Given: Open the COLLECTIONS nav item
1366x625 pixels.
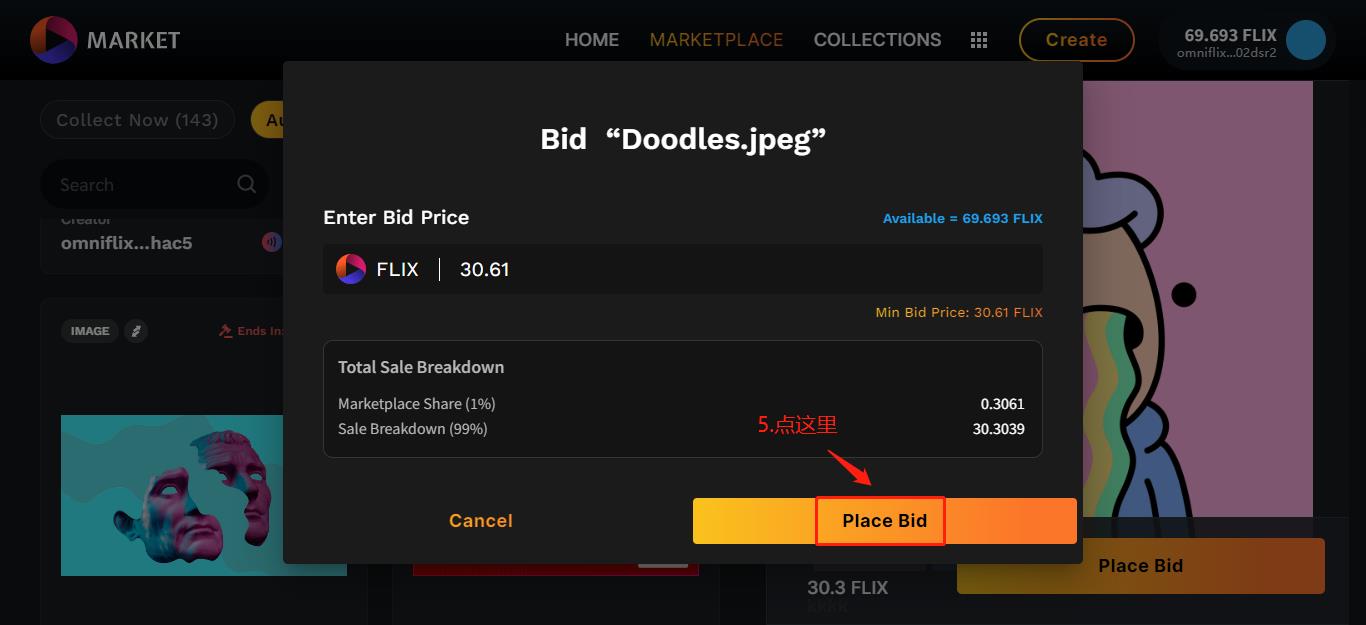Looking at the screenshot, I should 877,40.
